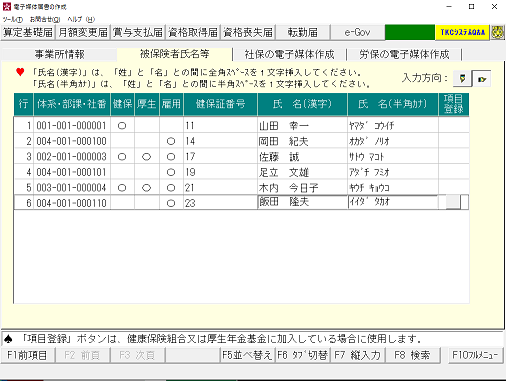Click the 転勤届 toolbar button
The height and width of the screenshot is (381, 506).
click(303, 32)
